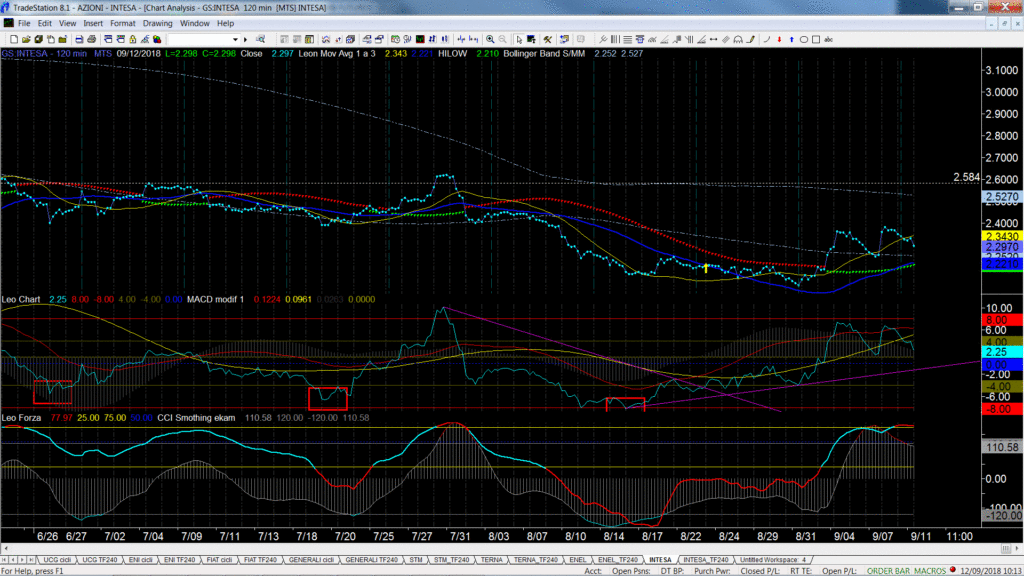
Task: Click the green-screen chart window icon
Action: [x=420, y=40]
